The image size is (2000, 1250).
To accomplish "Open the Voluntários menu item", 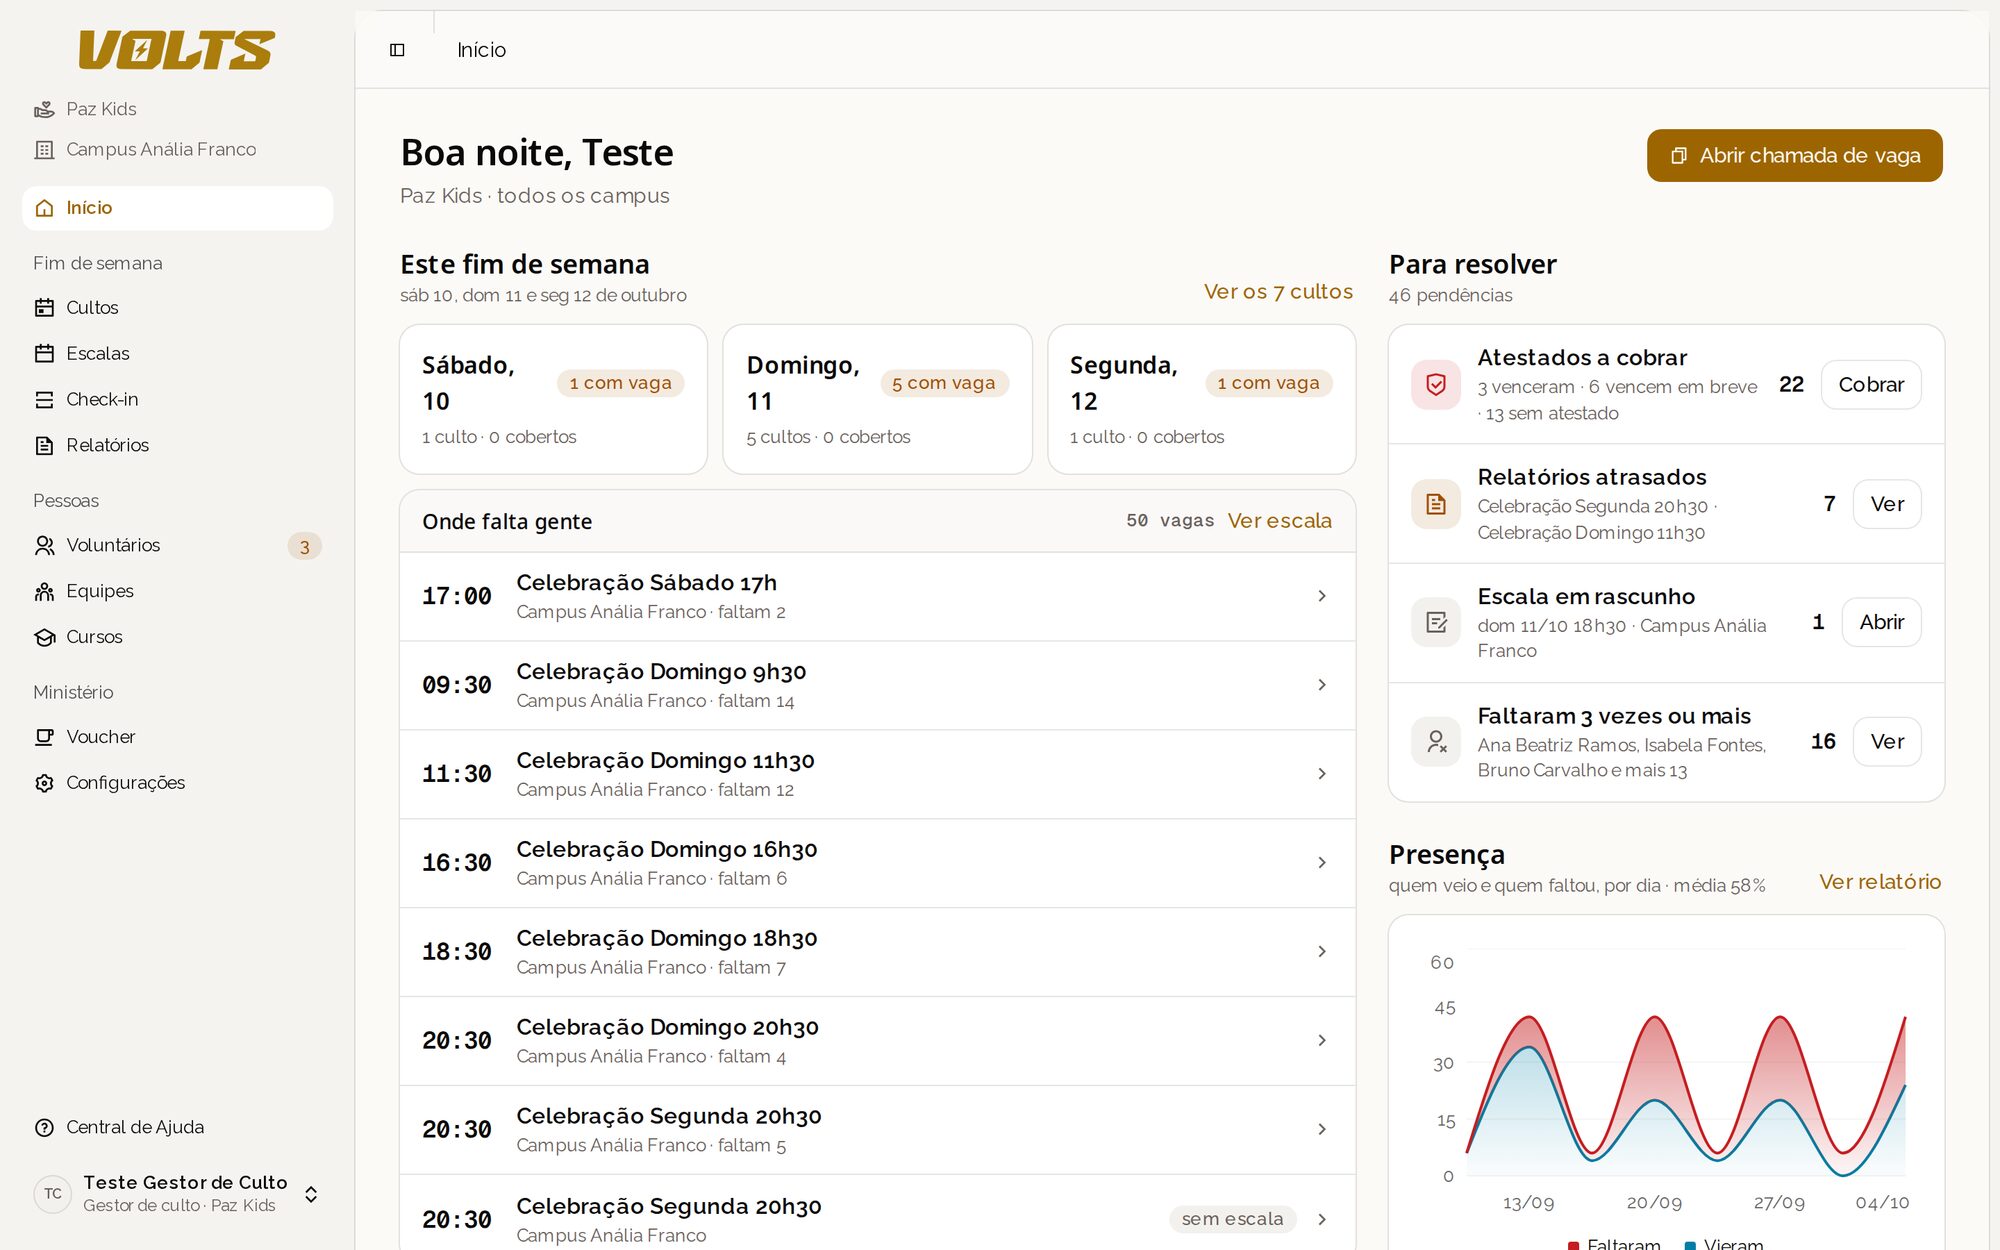I will click(x=177, y=545).
